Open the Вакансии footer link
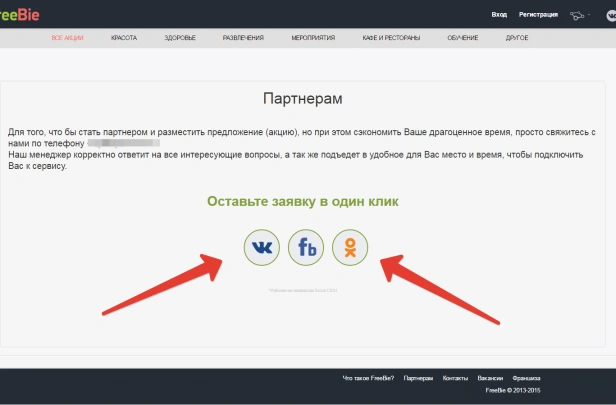 tap(490, 378)
